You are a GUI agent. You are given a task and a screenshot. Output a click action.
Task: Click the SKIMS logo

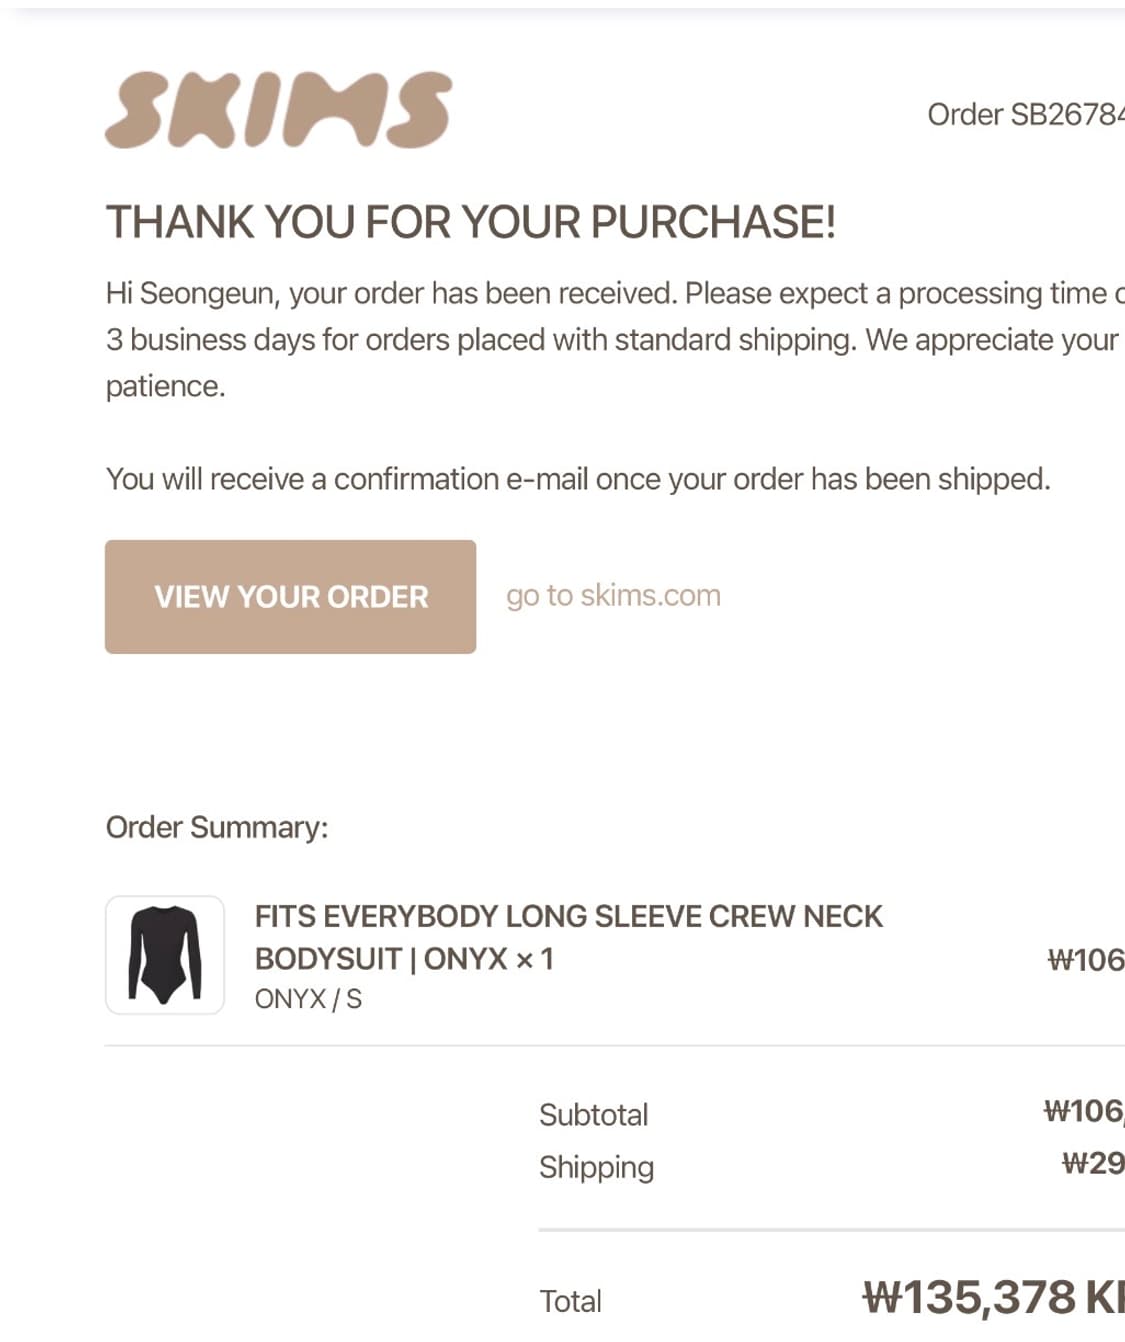(x=278, y=110)
